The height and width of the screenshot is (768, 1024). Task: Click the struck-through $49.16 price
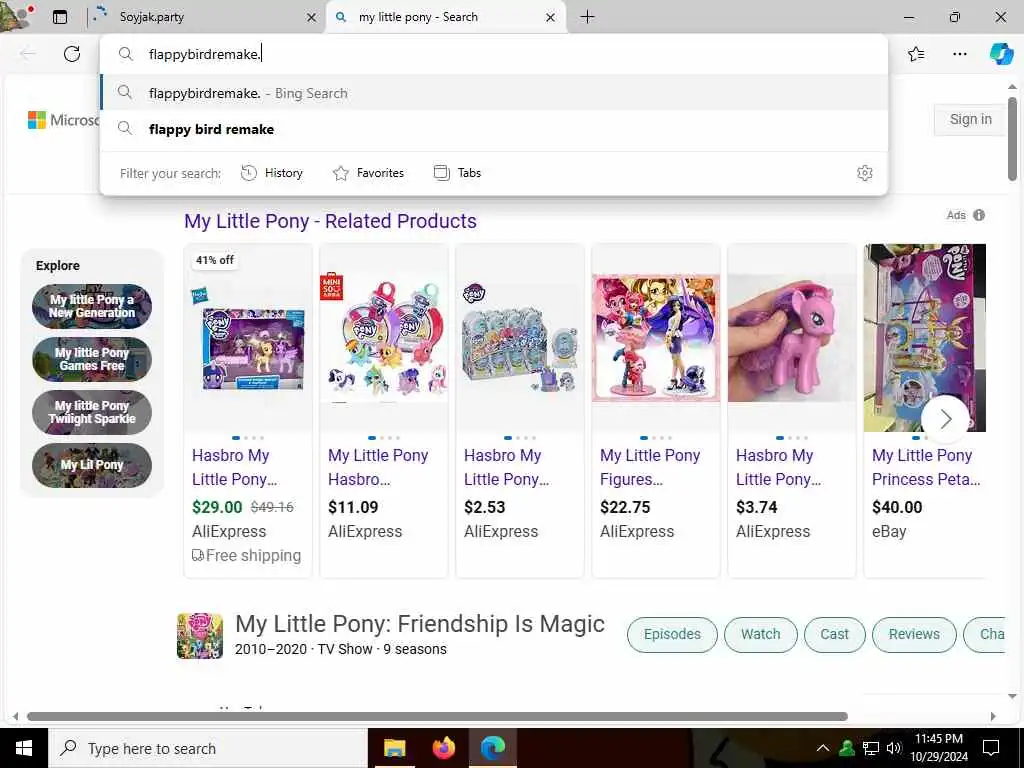[272, 507]
